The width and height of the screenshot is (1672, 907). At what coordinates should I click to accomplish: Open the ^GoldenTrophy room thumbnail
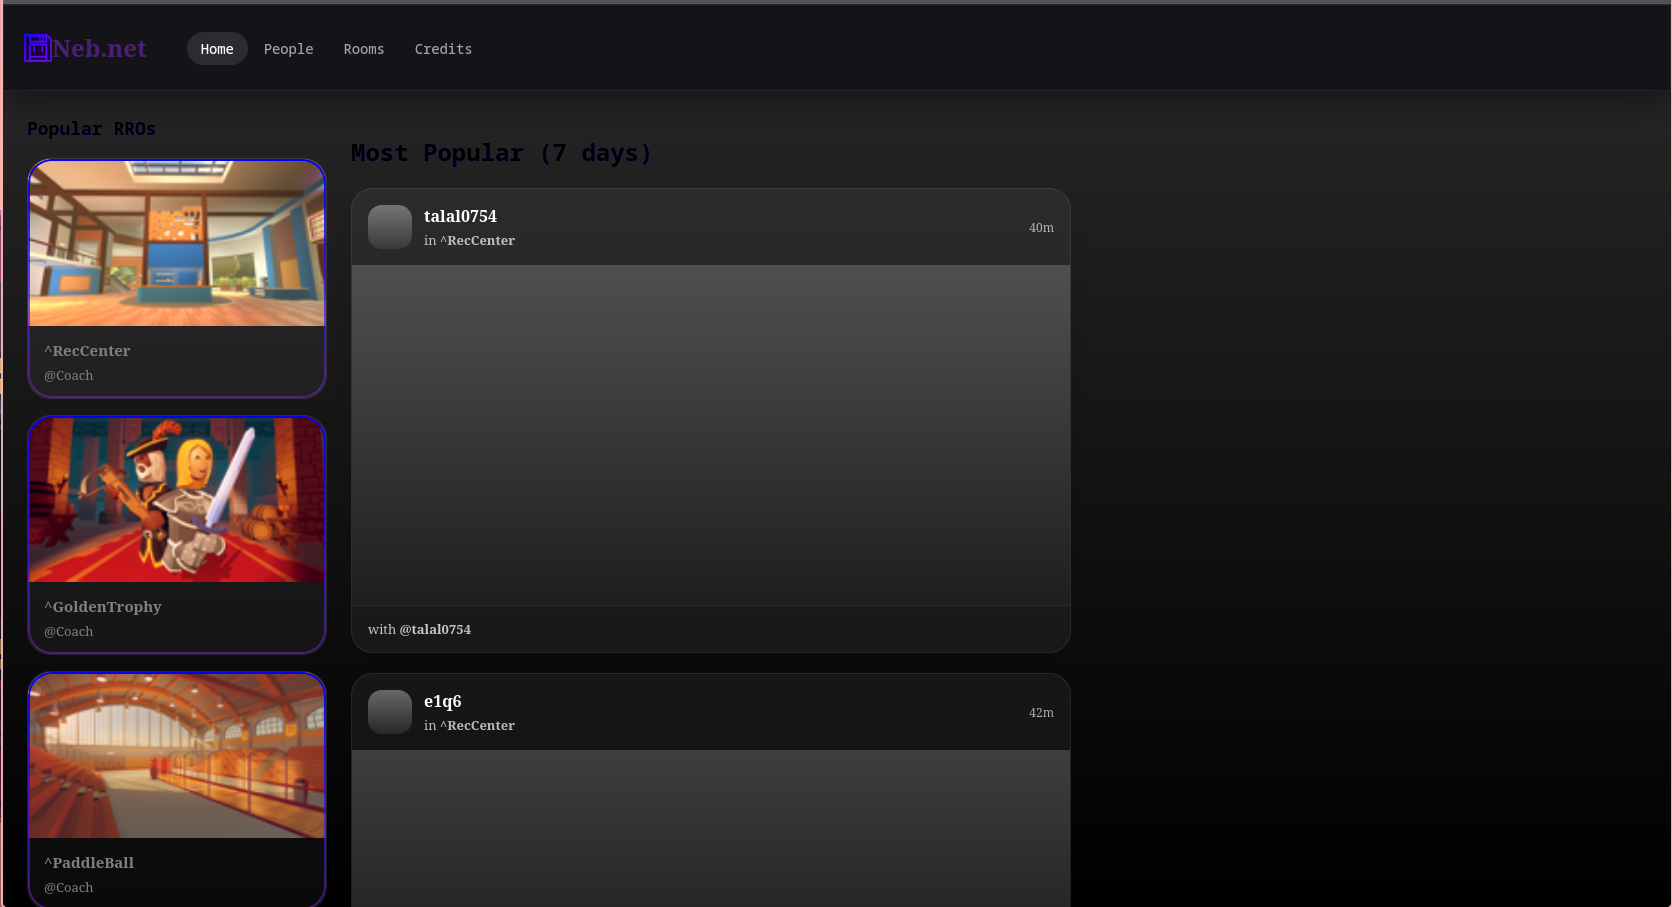[177, 500]
